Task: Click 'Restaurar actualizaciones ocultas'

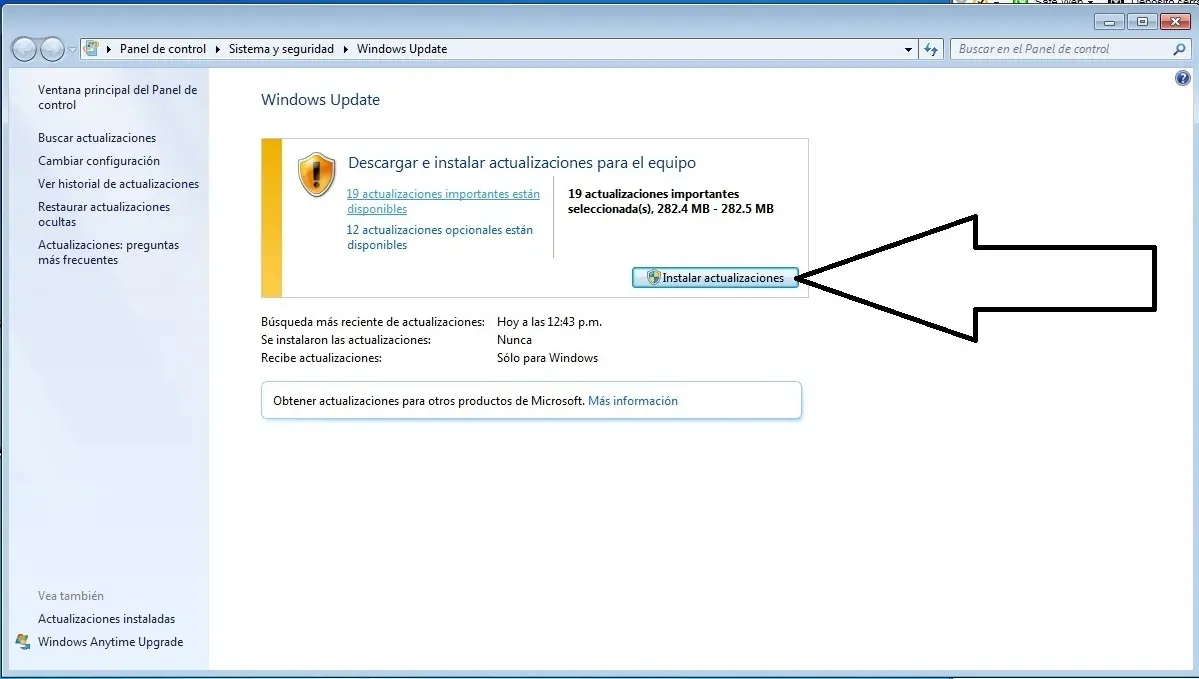Action: click(x=104, y=214)
